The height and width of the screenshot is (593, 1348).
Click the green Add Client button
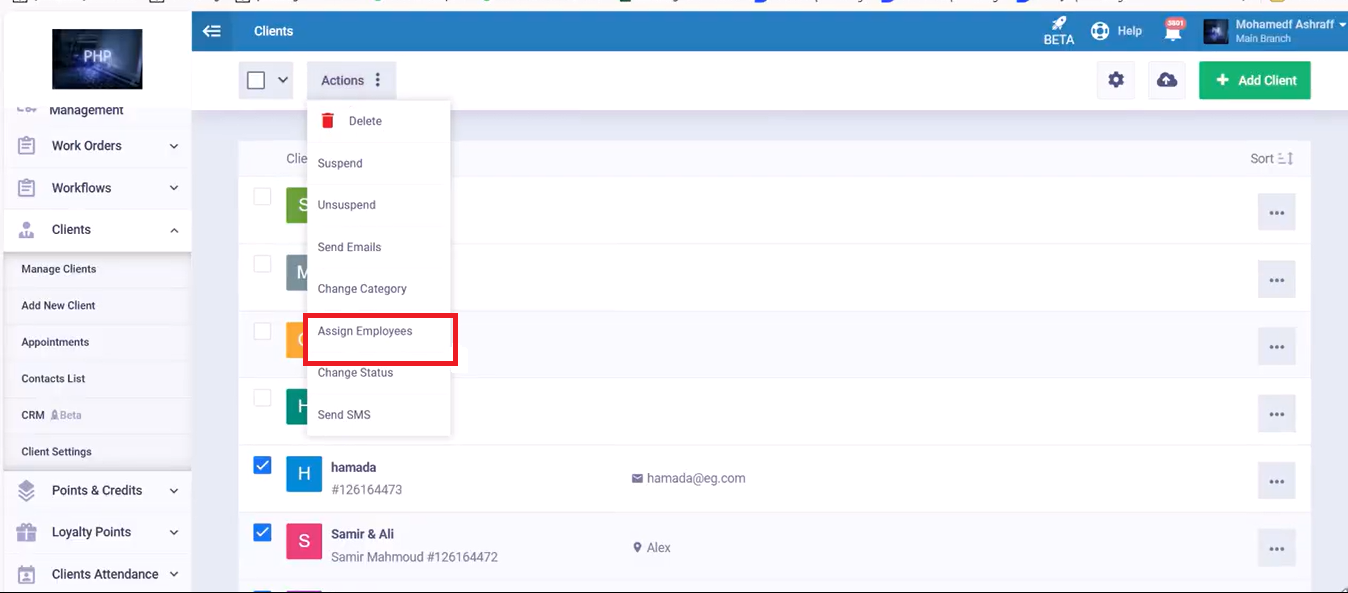coord(1254,80)
